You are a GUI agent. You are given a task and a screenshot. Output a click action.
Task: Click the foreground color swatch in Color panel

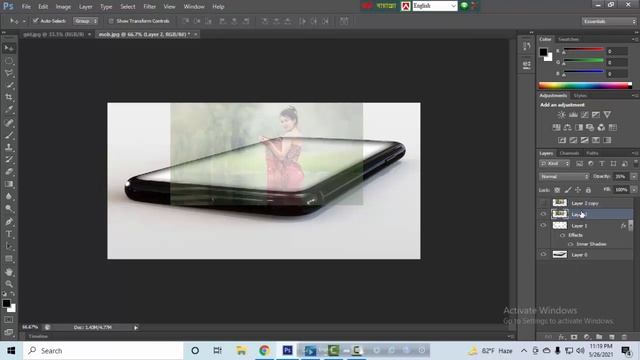(x=543, y=52)
